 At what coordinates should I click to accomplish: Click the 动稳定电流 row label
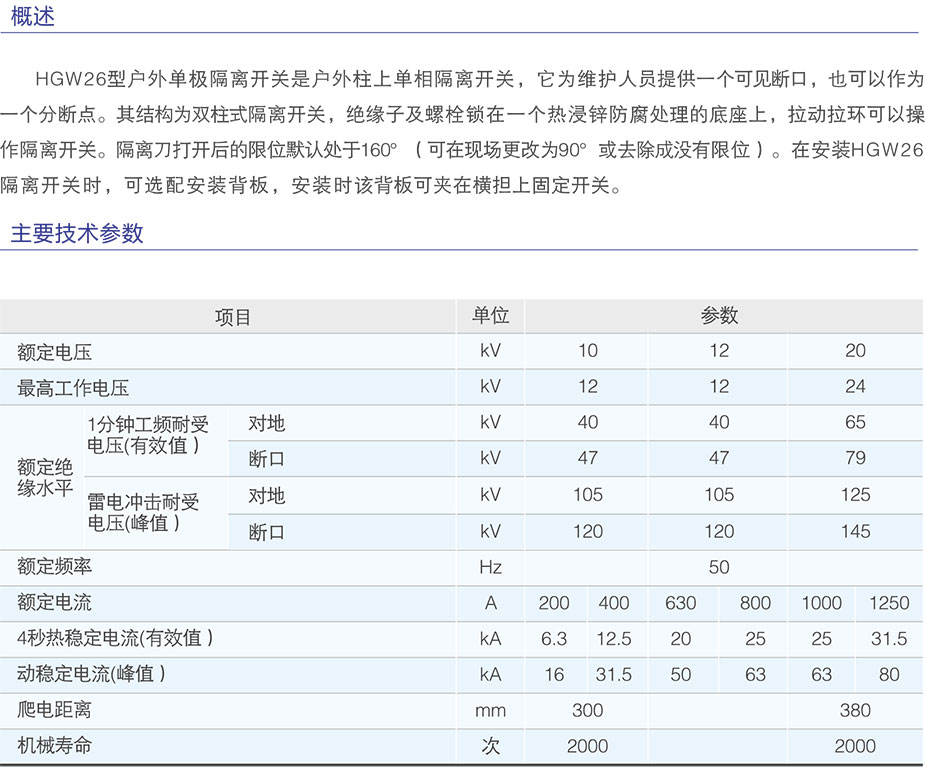(91, 675)
